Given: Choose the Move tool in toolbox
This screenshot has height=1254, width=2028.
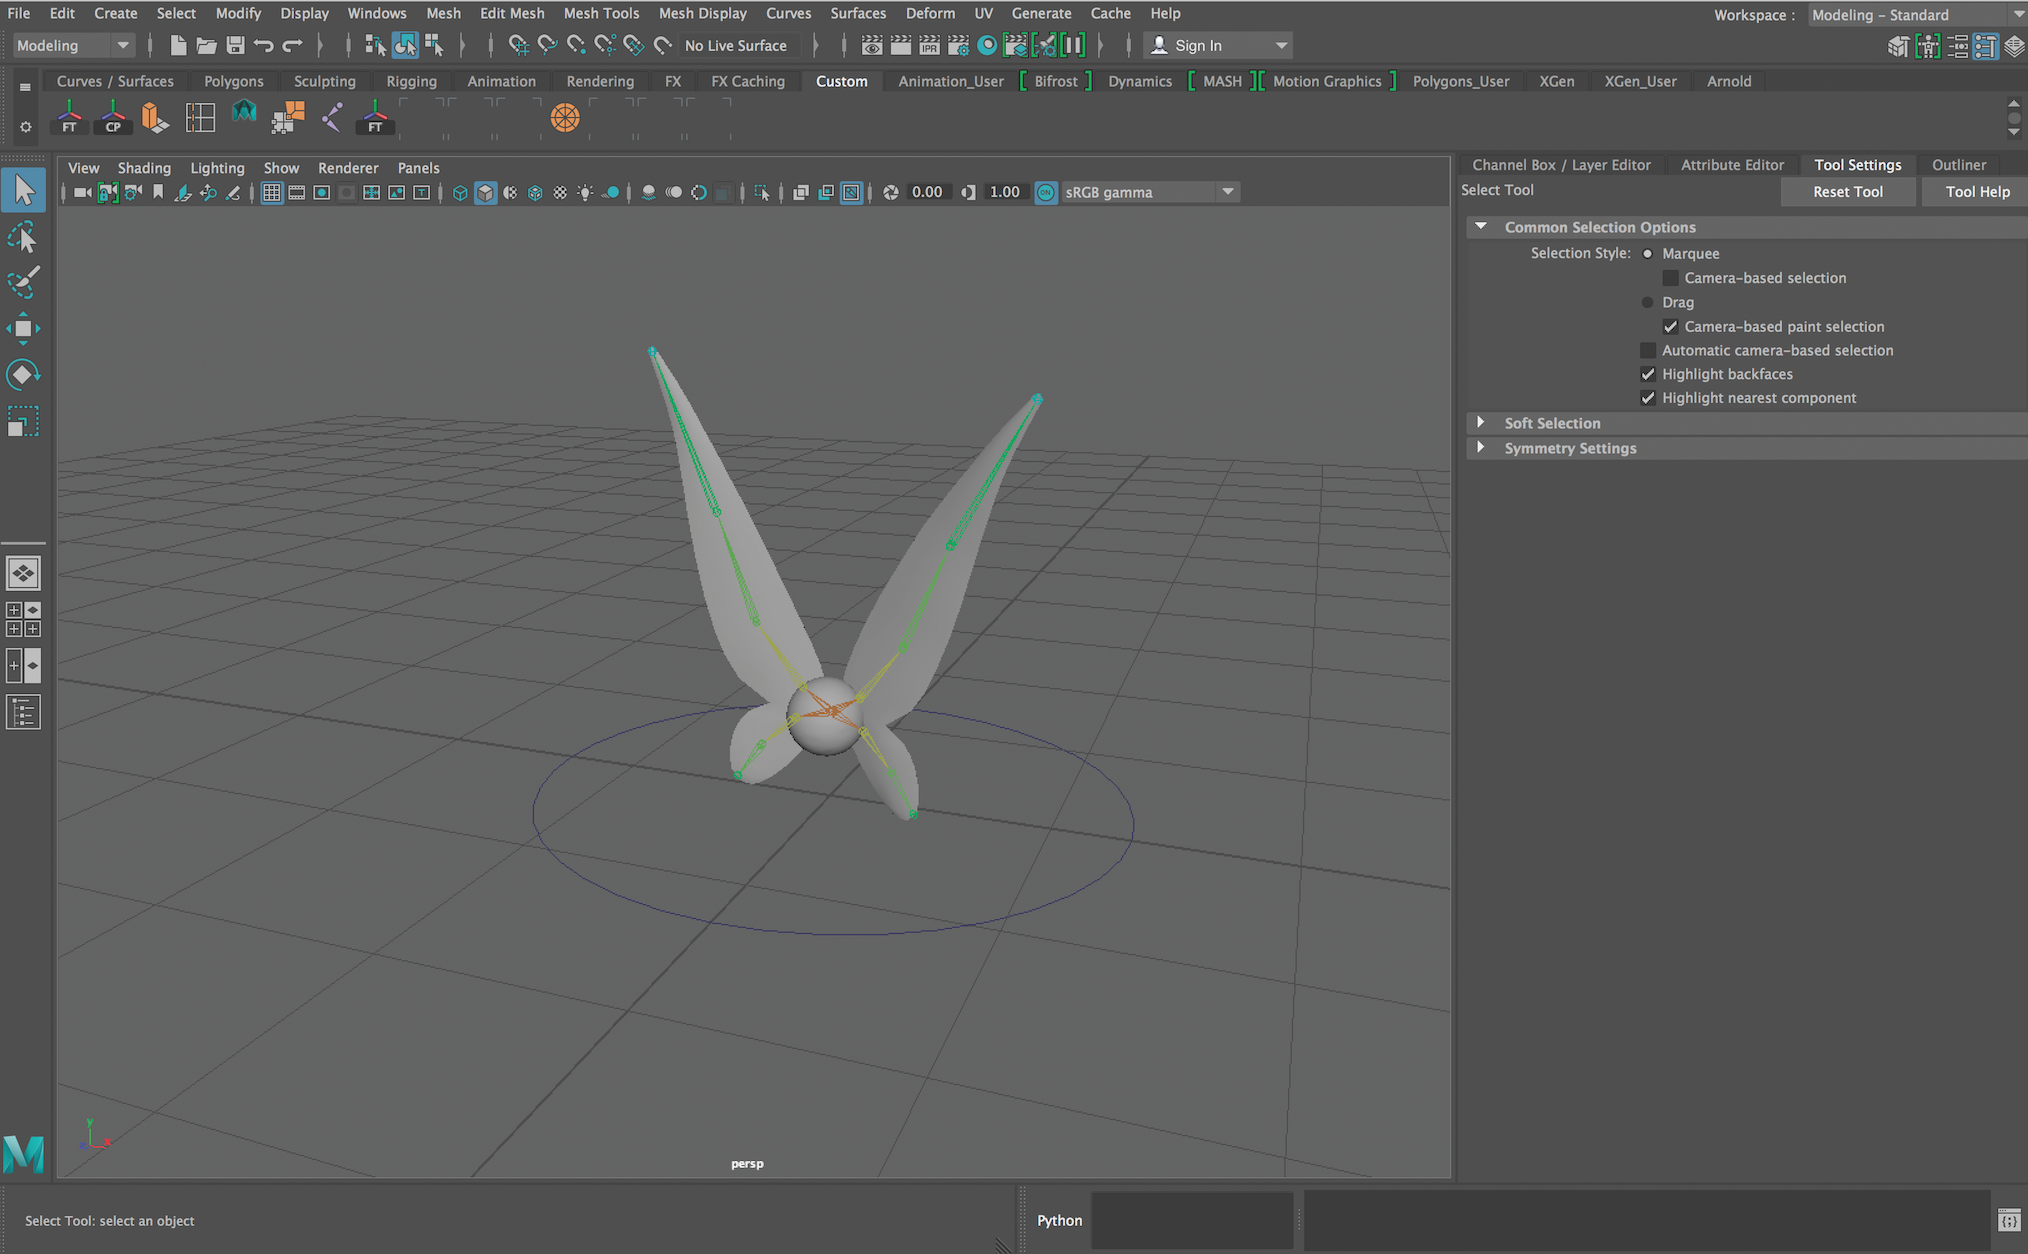Looking at the screenshot, I should [x=23, y=328].
